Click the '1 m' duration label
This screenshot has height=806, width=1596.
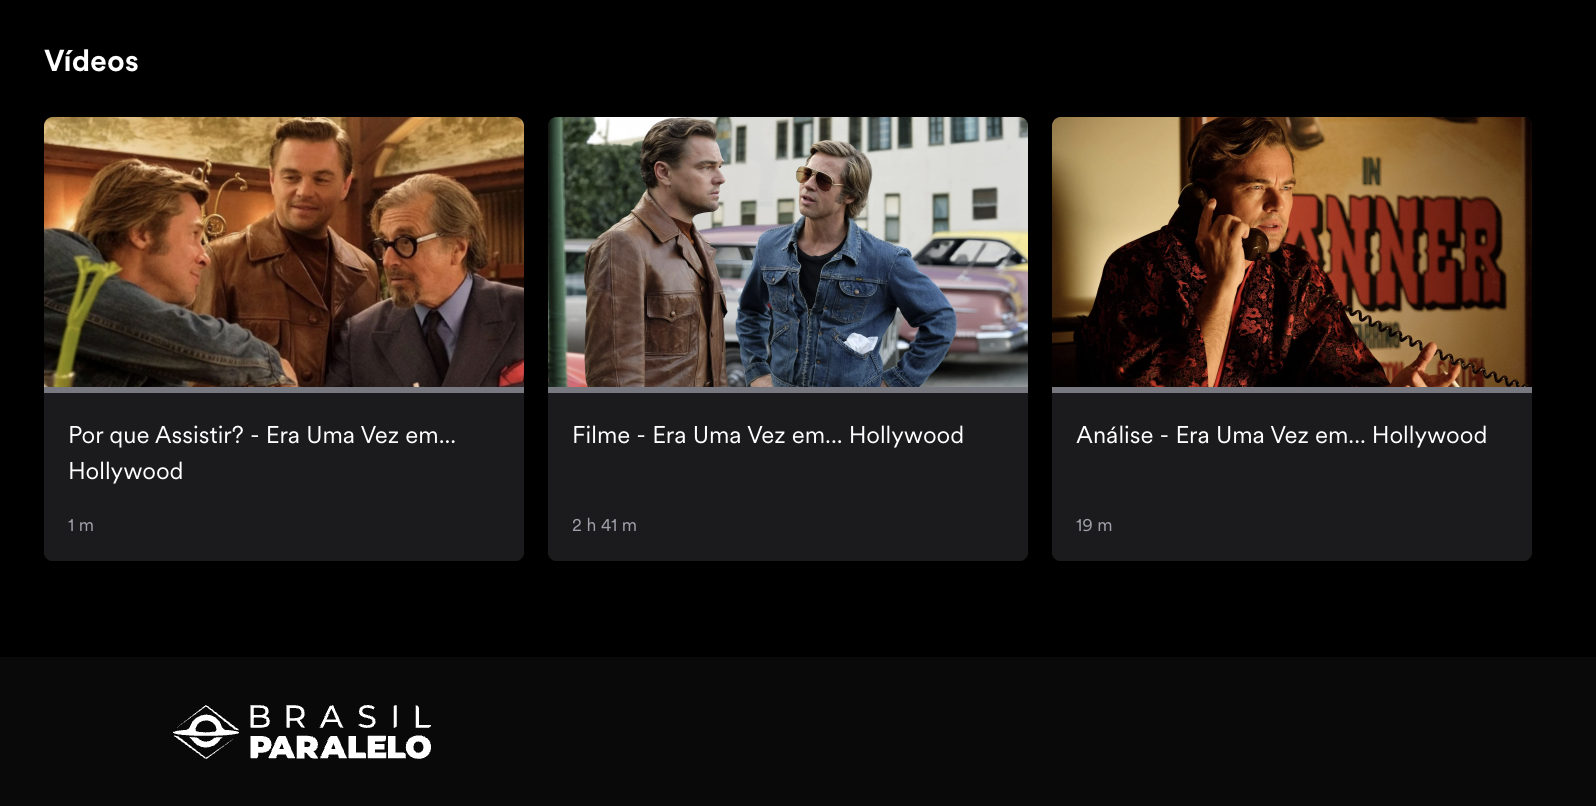click(81, 525)
